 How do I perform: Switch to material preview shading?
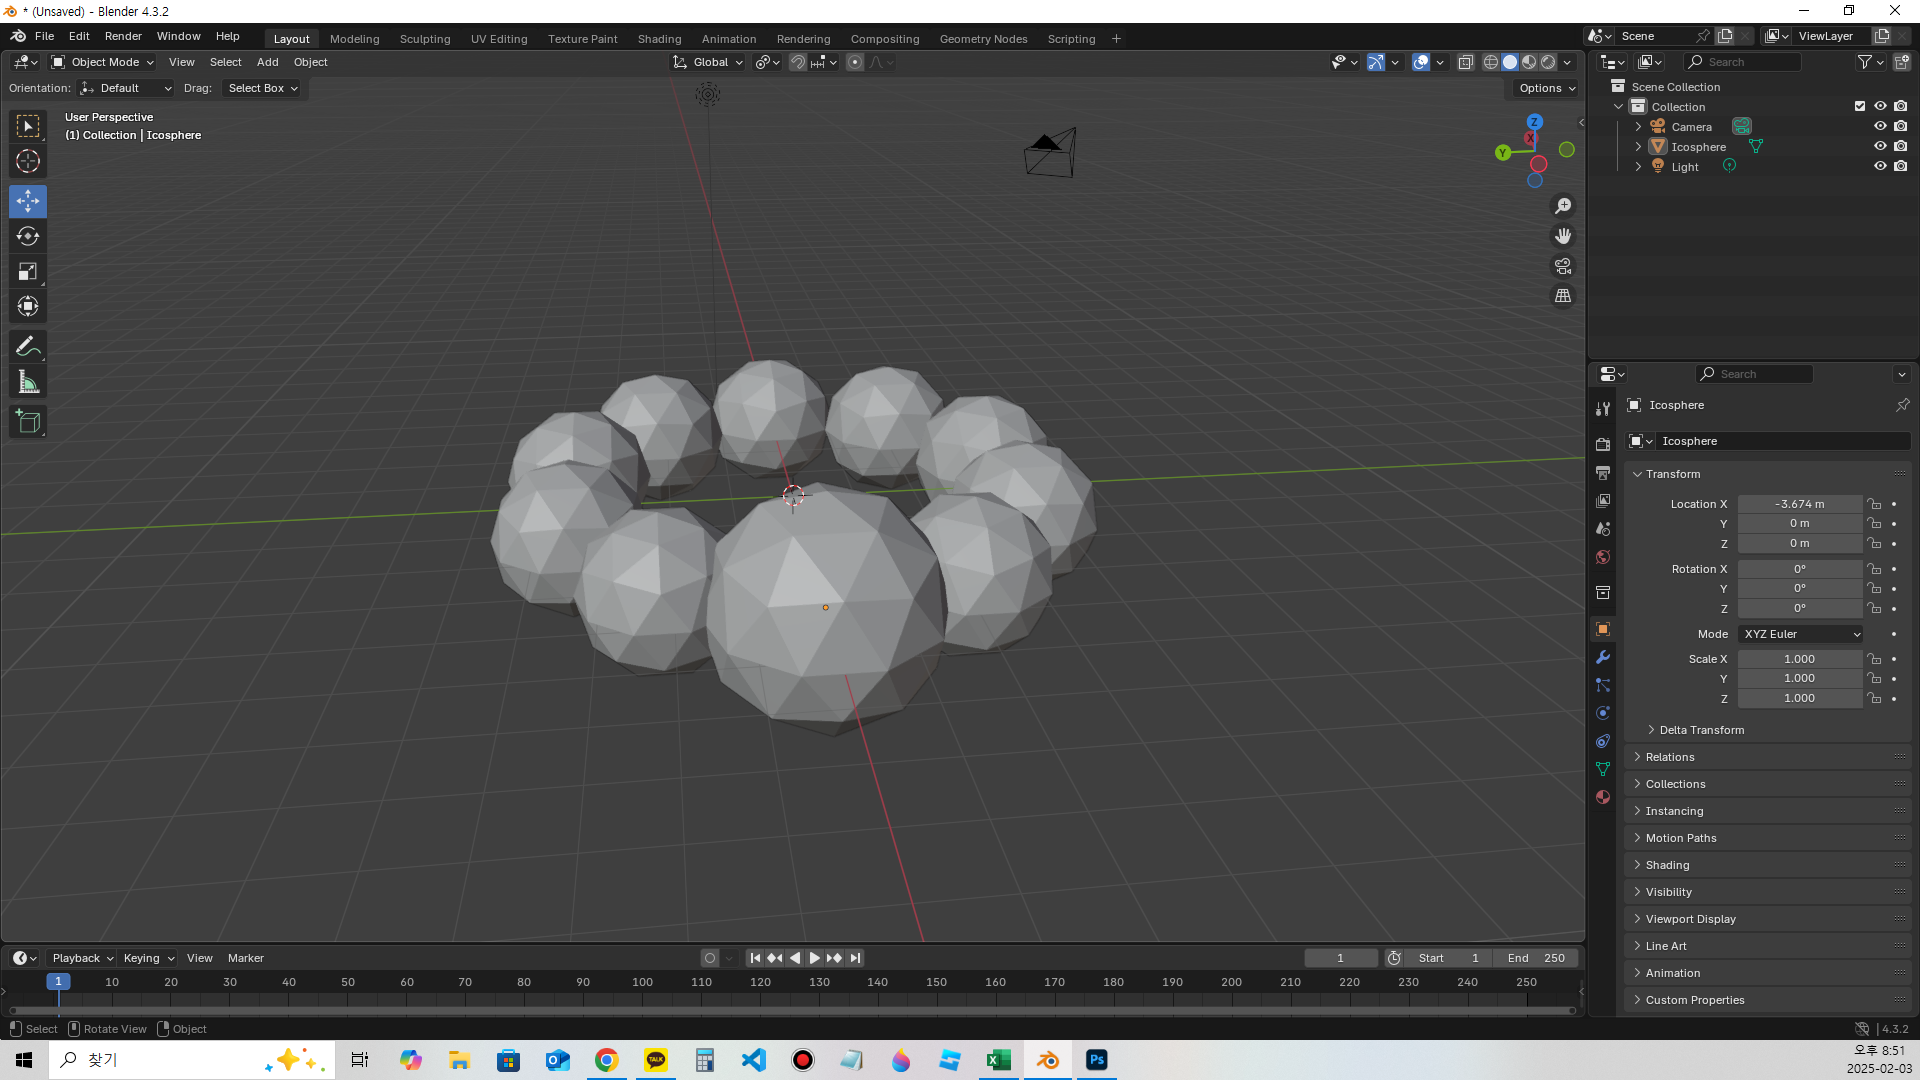coord(1529,62)
